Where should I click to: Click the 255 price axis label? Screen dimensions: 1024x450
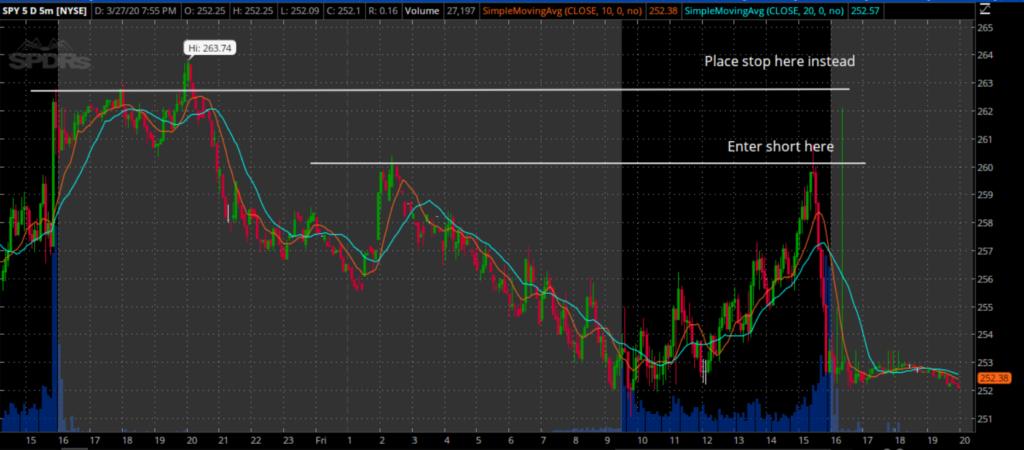coord(986,308)
